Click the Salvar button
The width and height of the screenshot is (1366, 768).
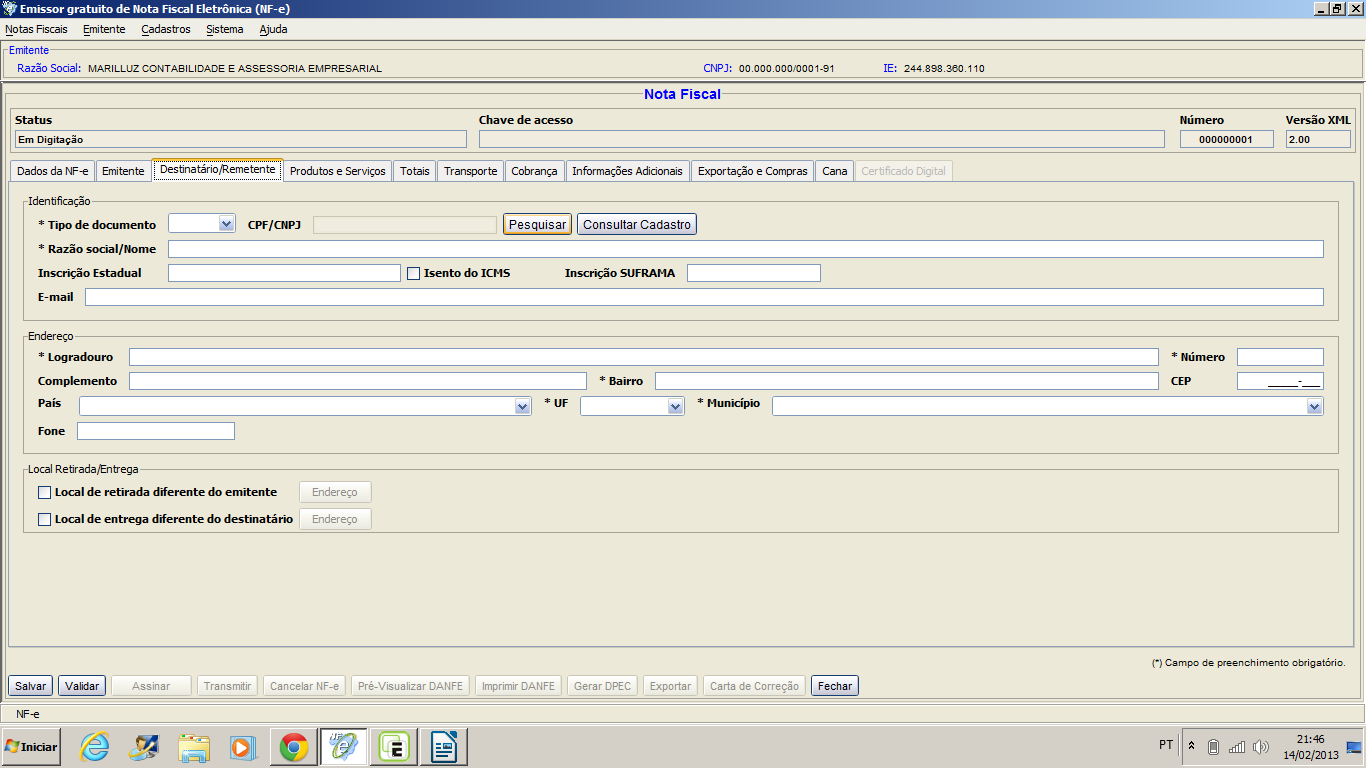point(31,686)
